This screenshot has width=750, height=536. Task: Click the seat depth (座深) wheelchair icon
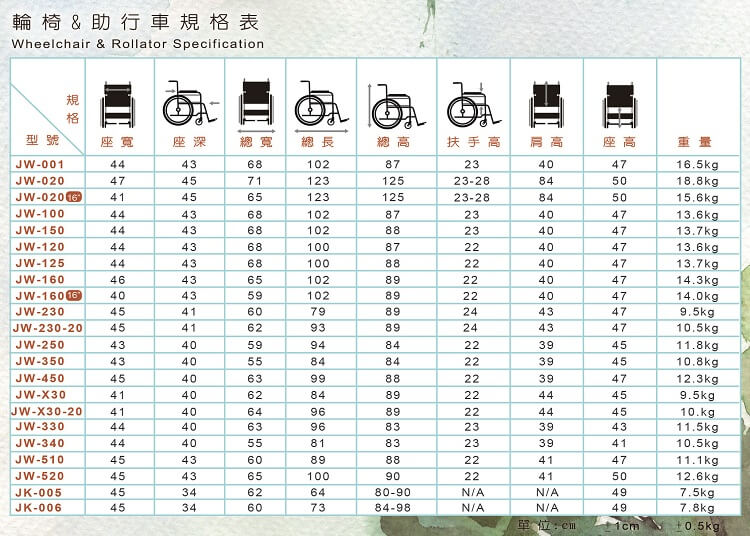(190, 103)
